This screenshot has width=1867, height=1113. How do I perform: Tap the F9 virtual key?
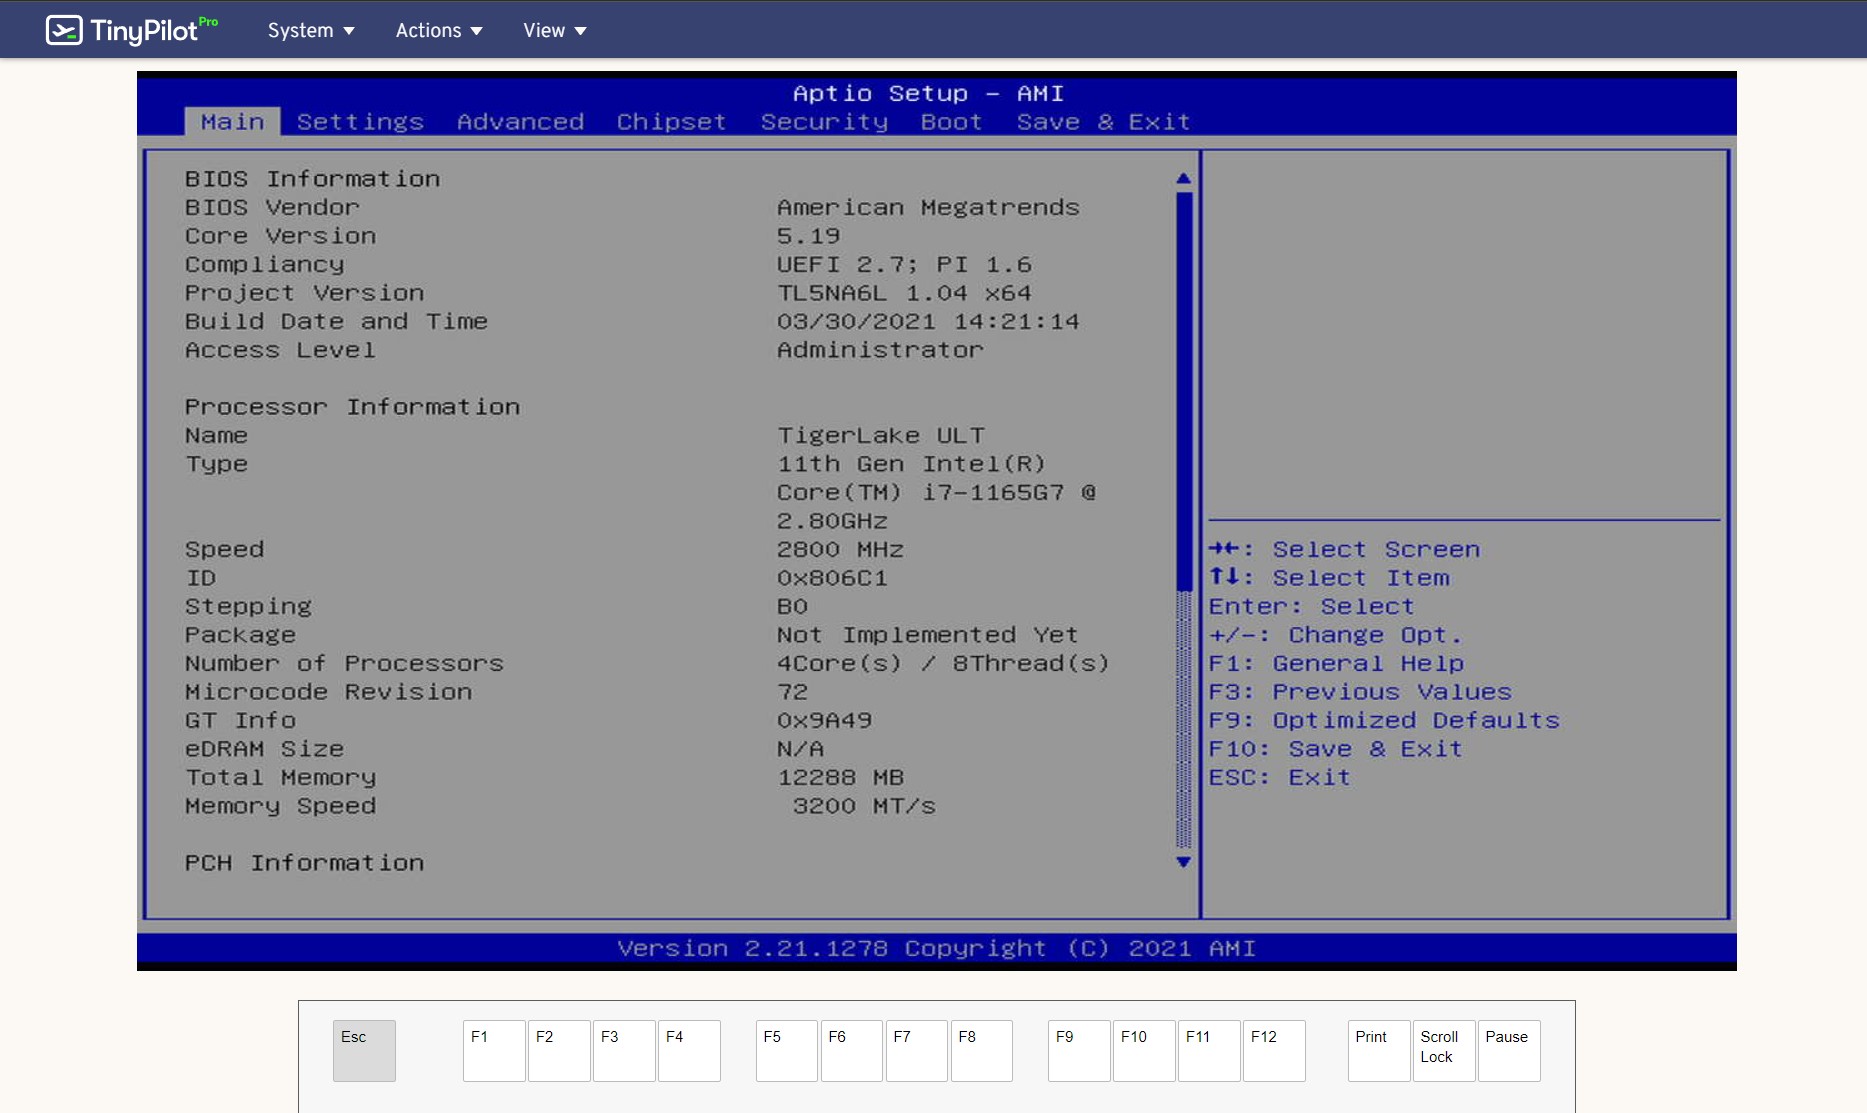point(1078,1050)
